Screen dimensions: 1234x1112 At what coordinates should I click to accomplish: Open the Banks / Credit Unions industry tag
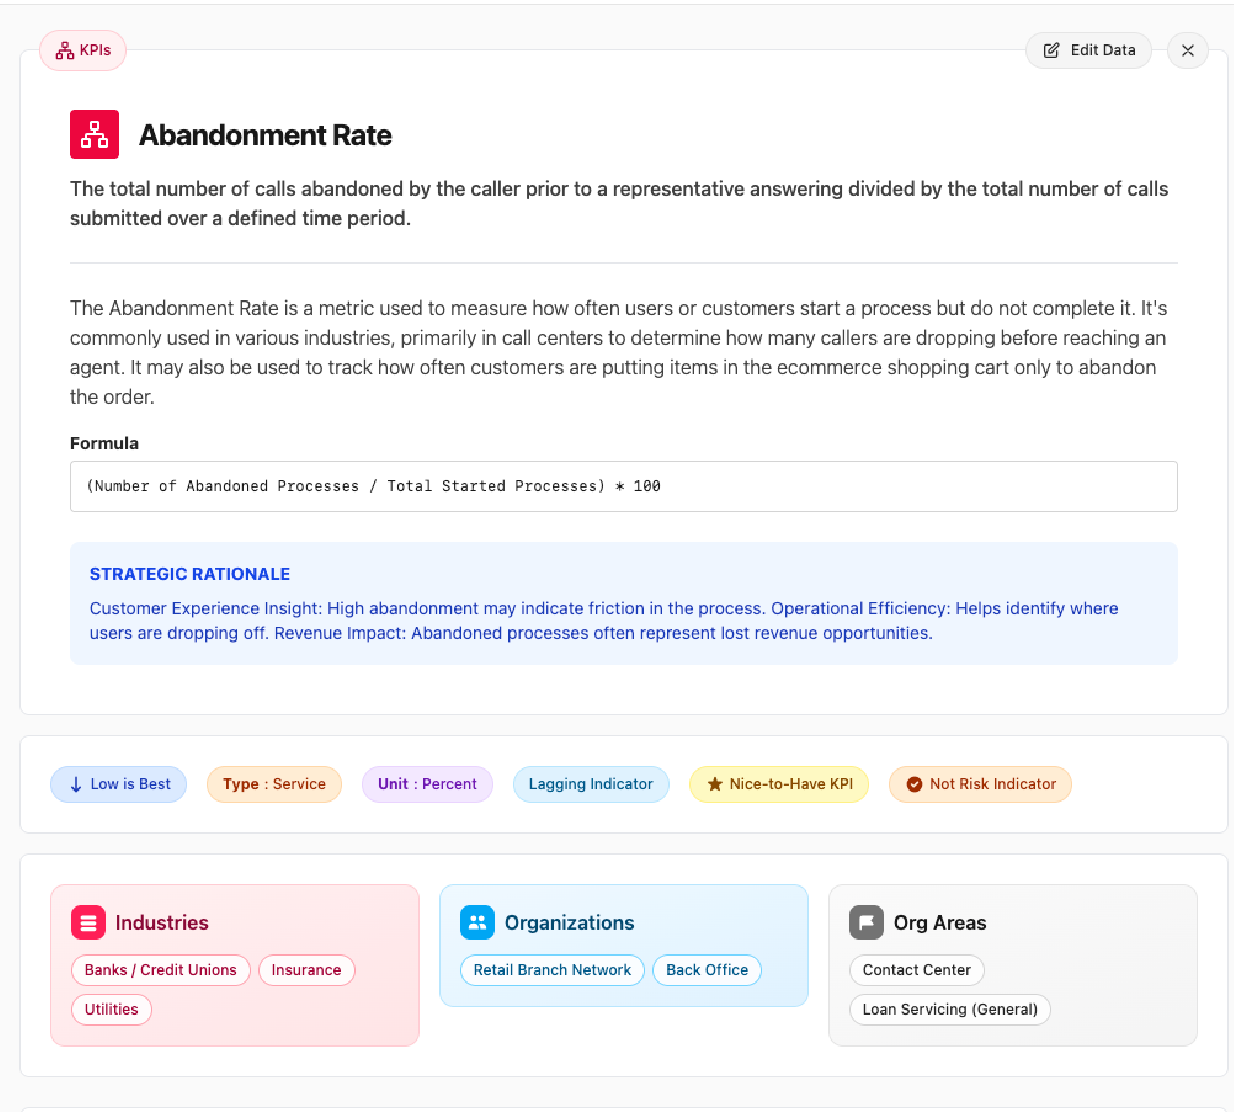[x=160, y=970]
